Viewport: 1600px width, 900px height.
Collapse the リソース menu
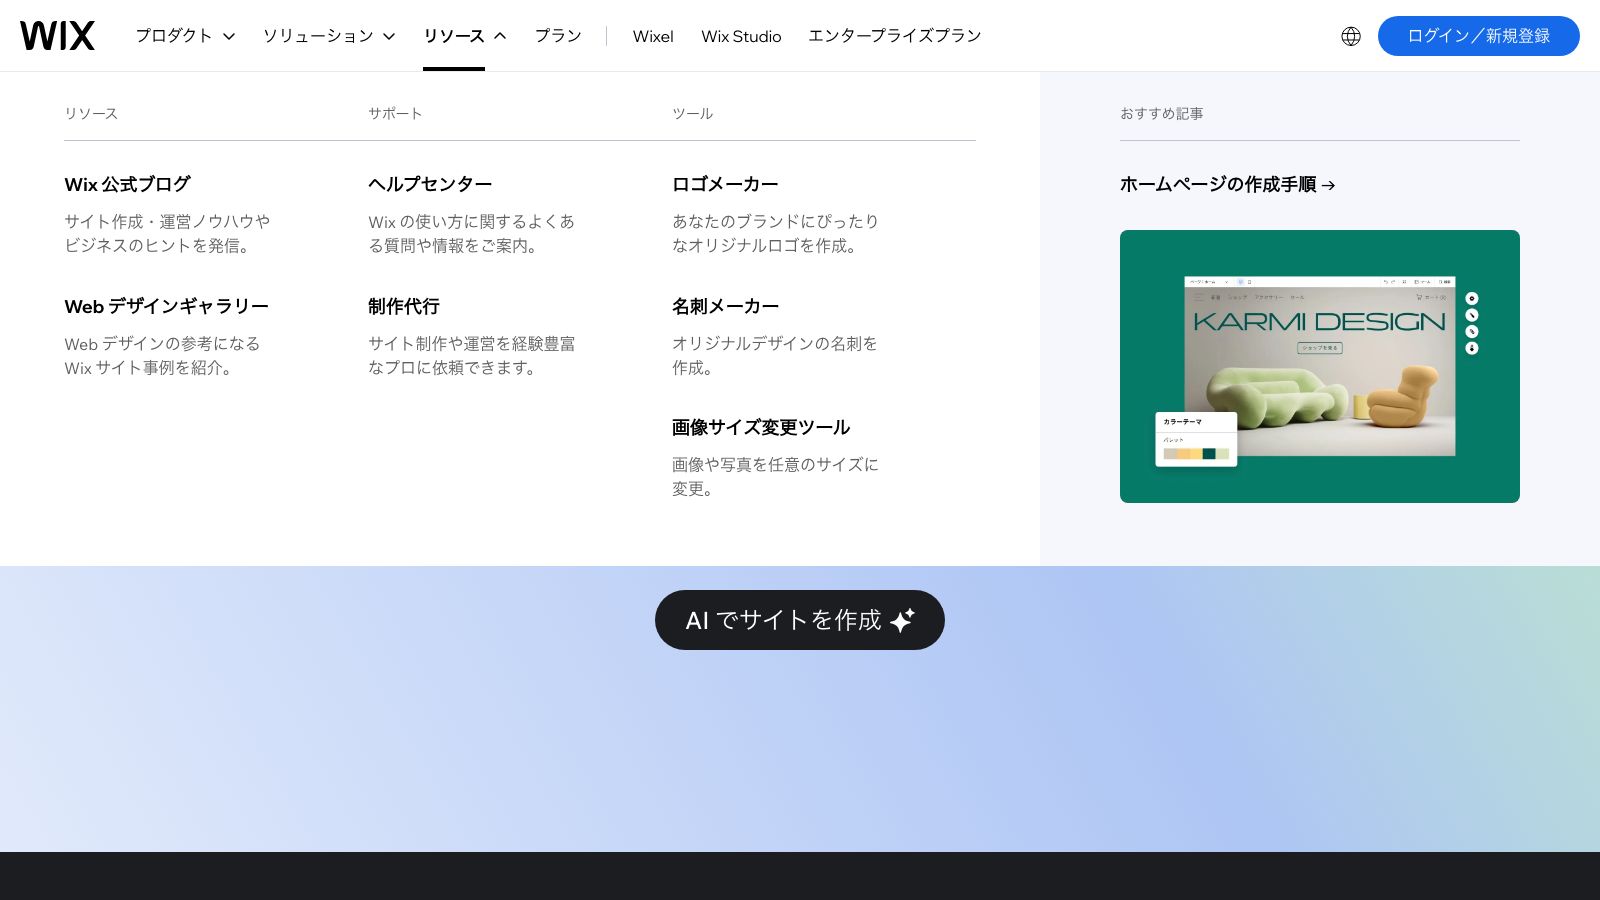[x=465, y=36]
